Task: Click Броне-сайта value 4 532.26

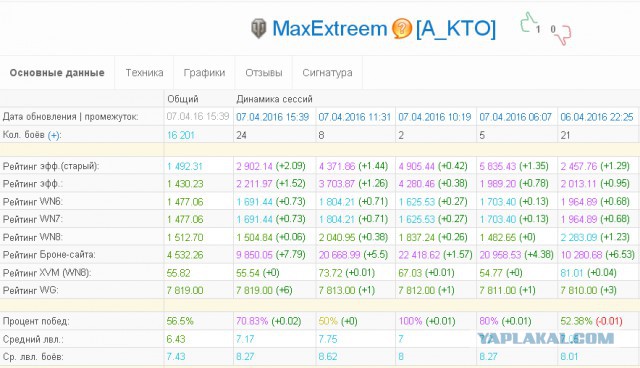Action: point(185,255)
